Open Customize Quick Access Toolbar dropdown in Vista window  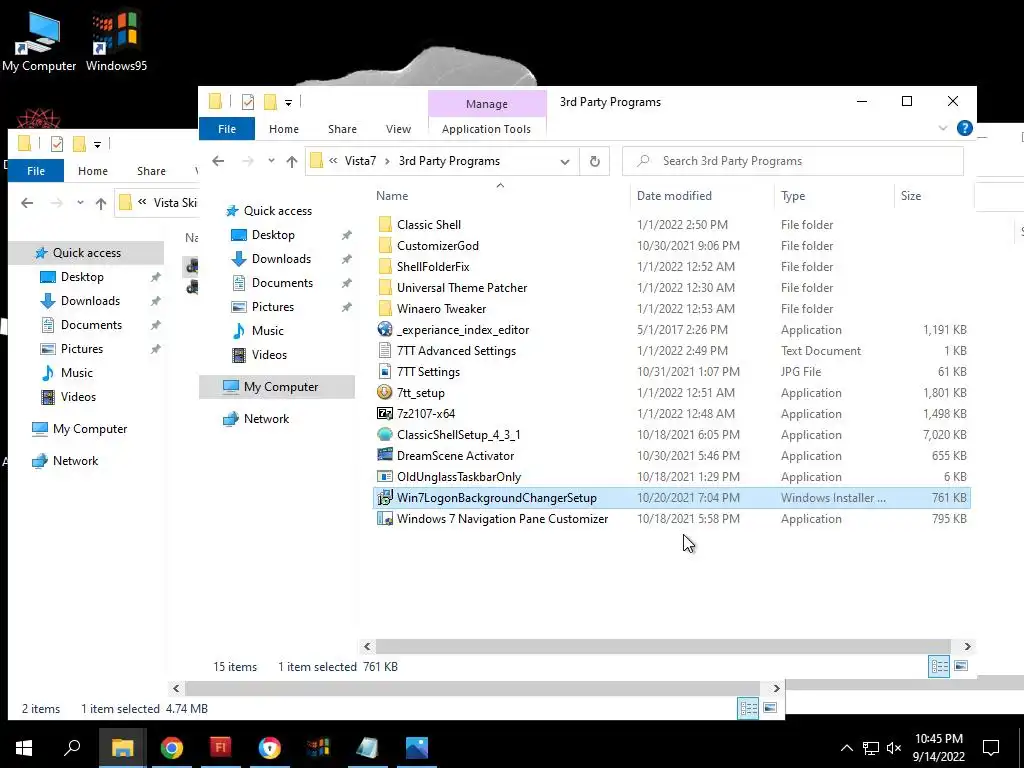tap(97, 144)
